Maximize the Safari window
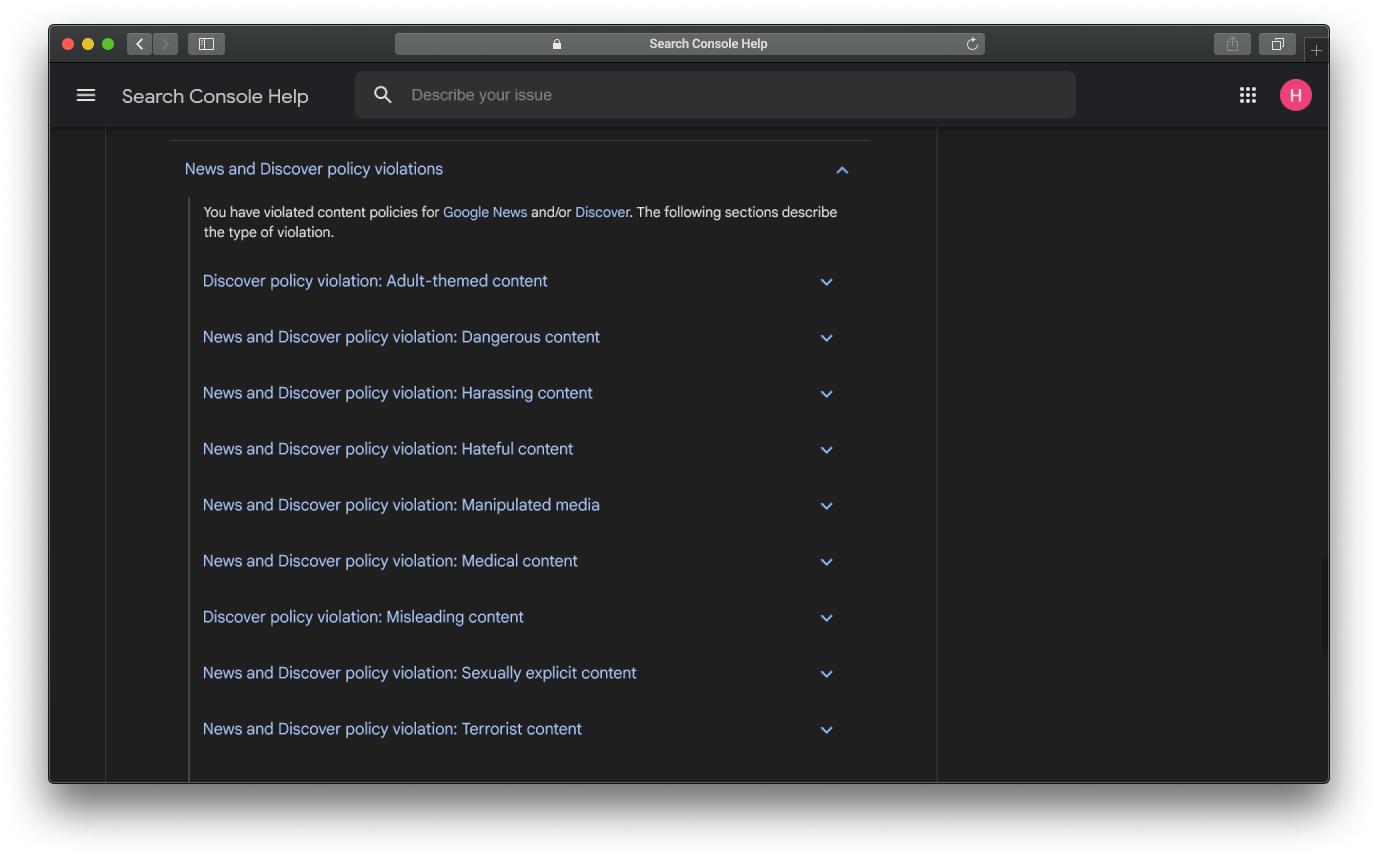 [108, 44]
